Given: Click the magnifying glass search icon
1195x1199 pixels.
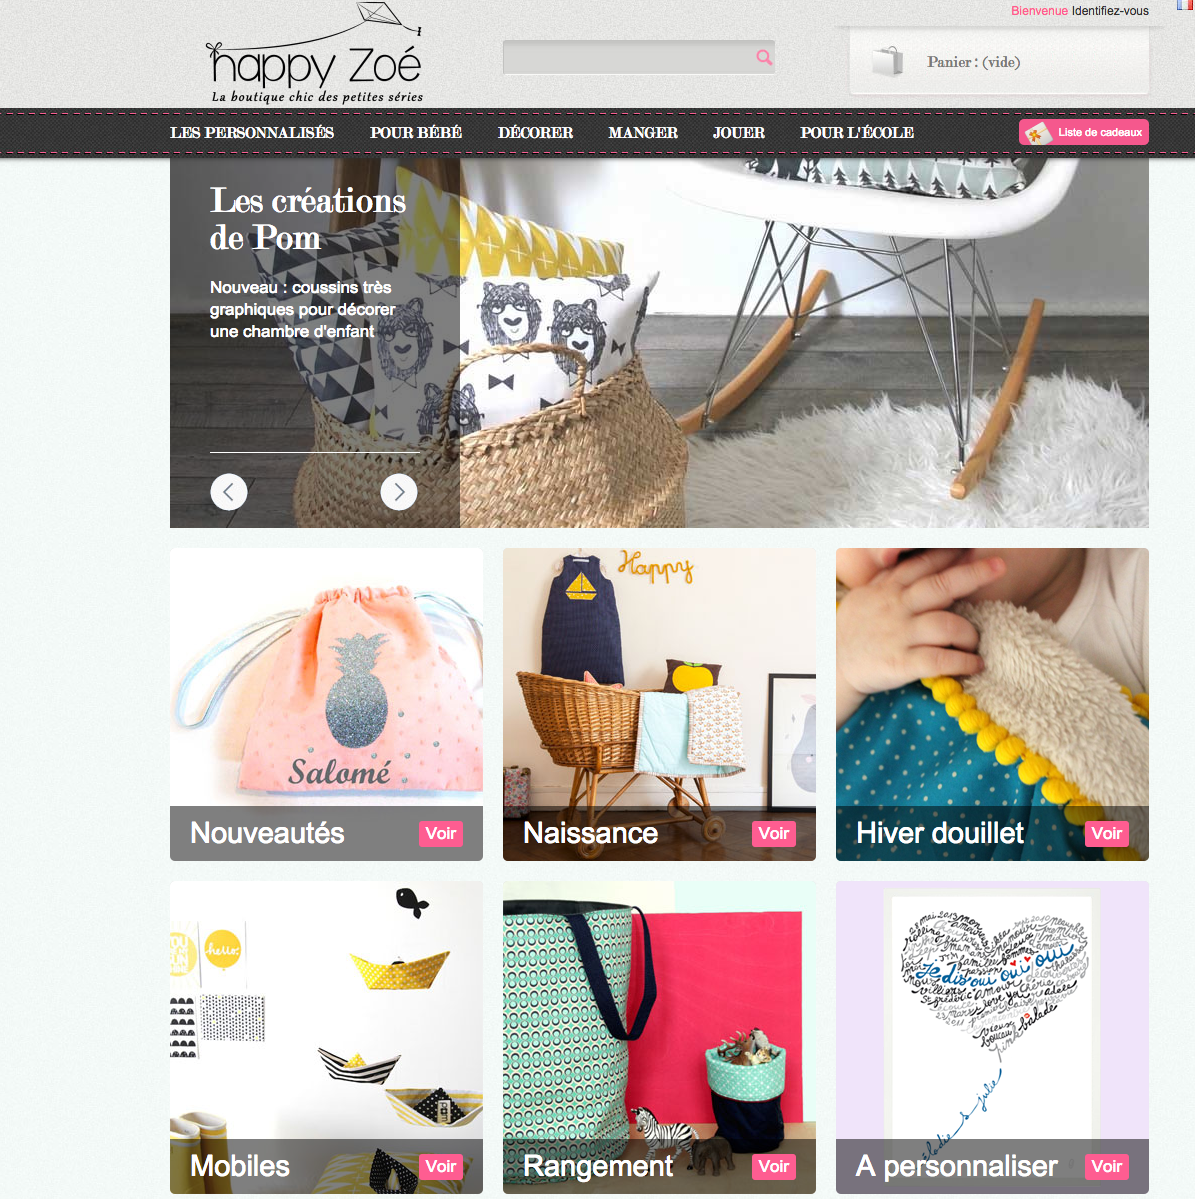Looking at the screenshot, I should coord(764,57).
